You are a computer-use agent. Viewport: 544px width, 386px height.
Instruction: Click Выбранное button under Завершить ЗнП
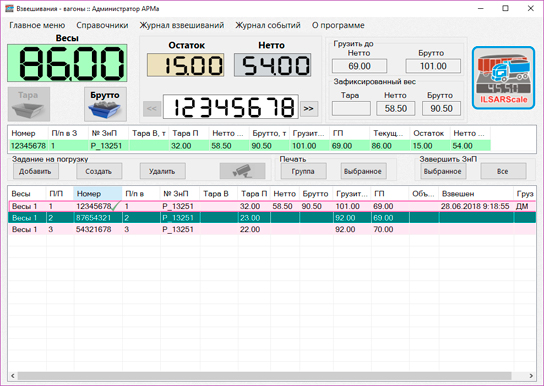(x=443, y=171)
